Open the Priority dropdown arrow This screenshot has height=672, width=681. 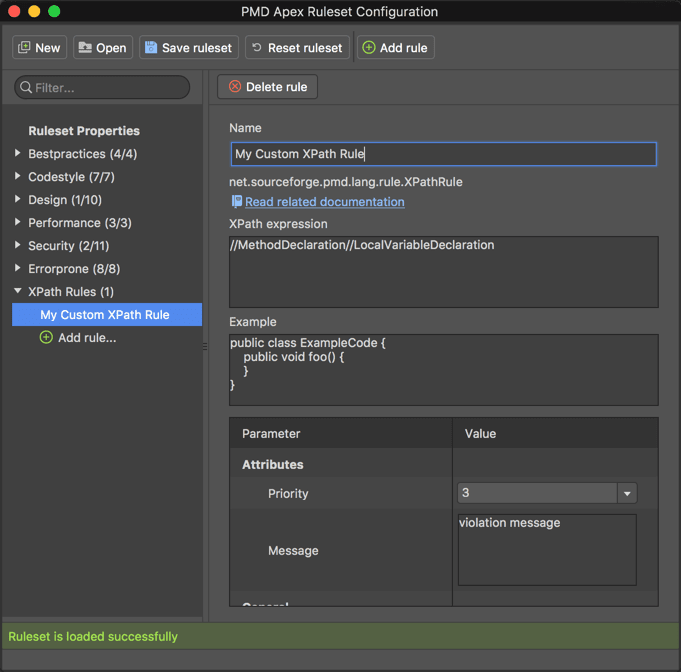click(x=627, y=493)
